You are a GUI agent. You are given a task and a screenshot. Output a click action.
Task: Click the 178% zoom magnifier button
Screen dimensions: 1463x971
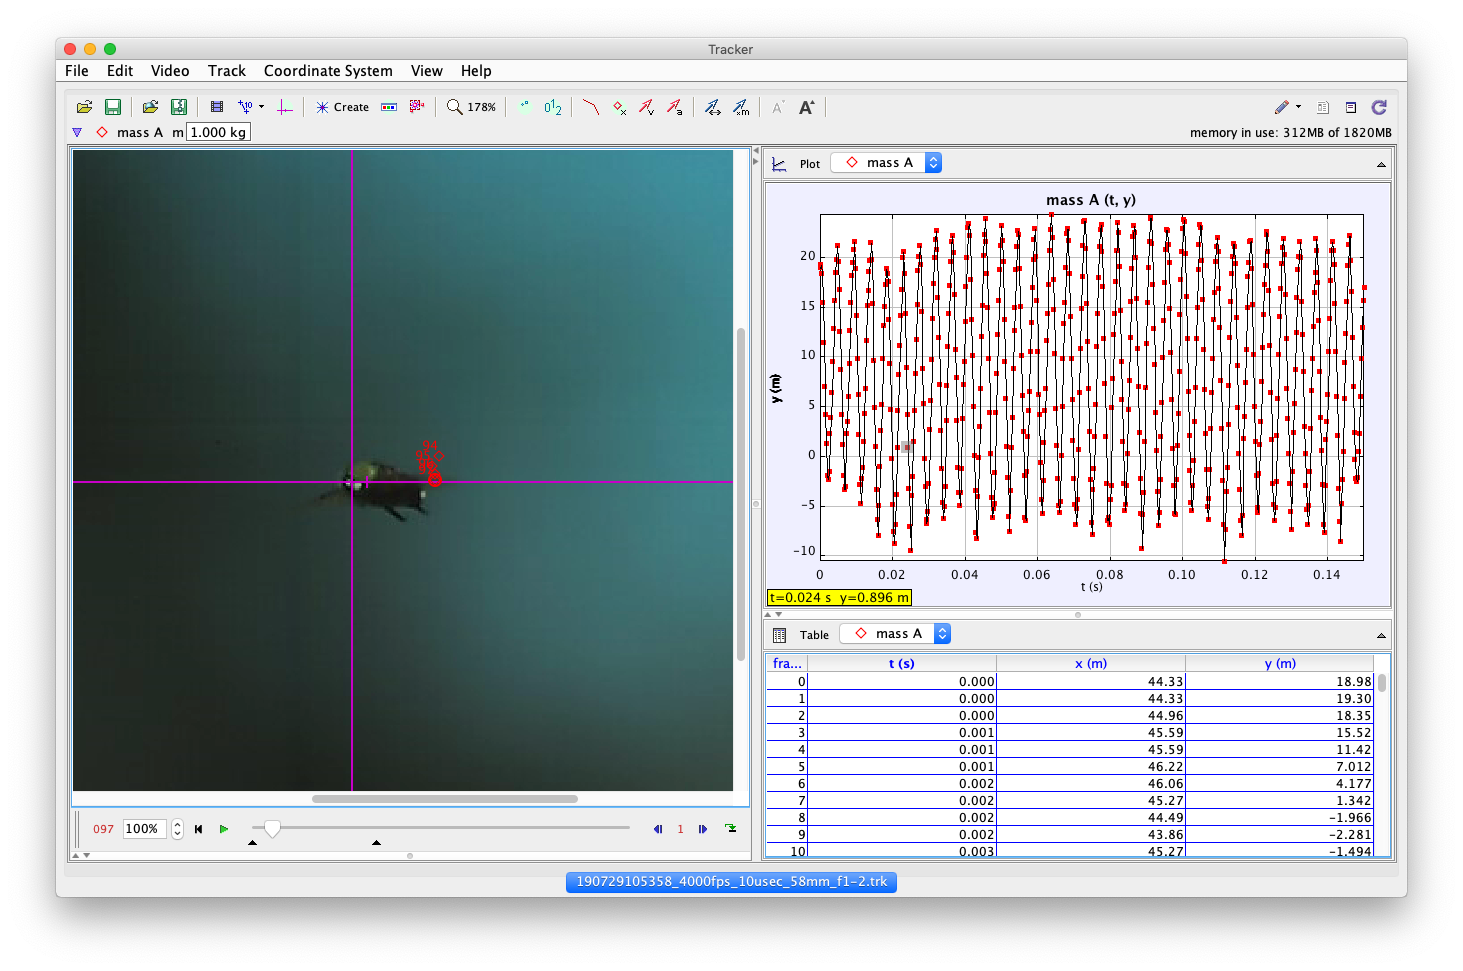471,107
